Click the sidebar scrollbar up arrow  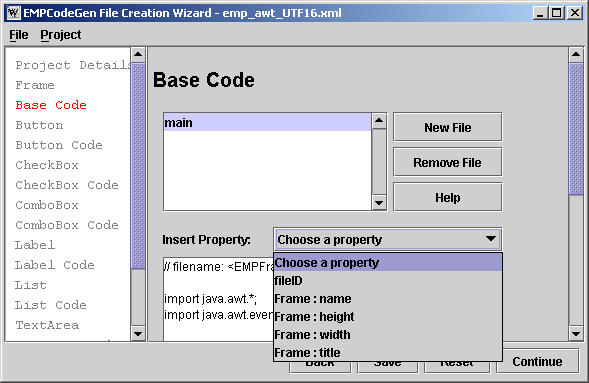(138, 54)
